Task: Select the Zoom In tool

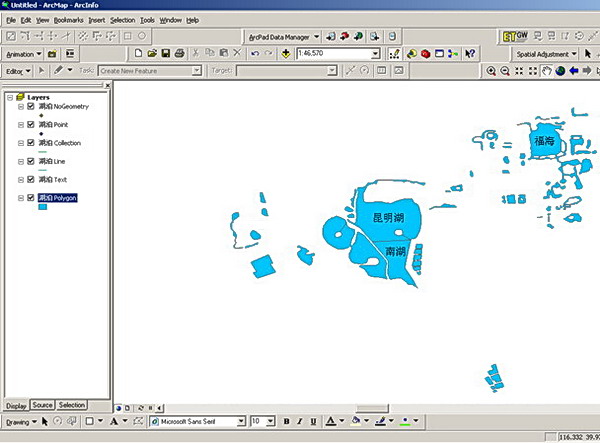Action: [x=491, y=71]
